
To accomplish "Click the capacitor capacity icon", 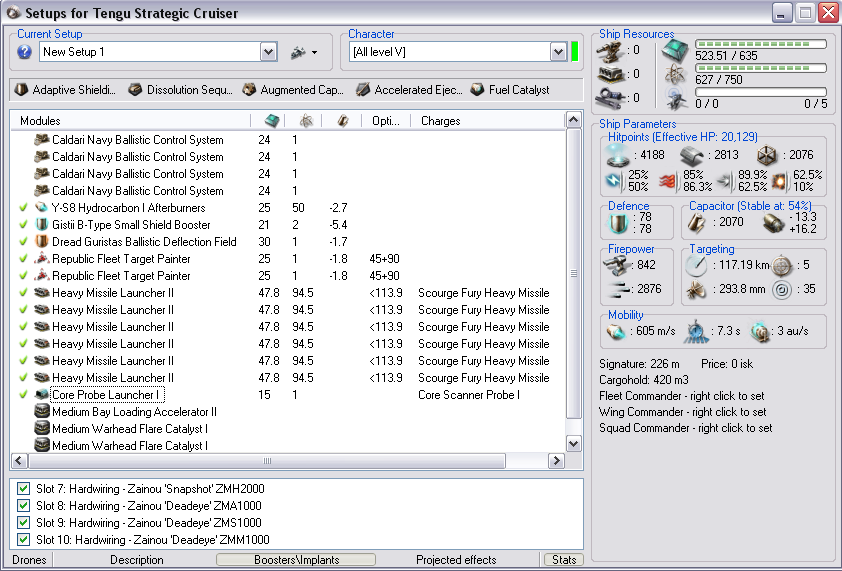I will click(x=696, y=223).
